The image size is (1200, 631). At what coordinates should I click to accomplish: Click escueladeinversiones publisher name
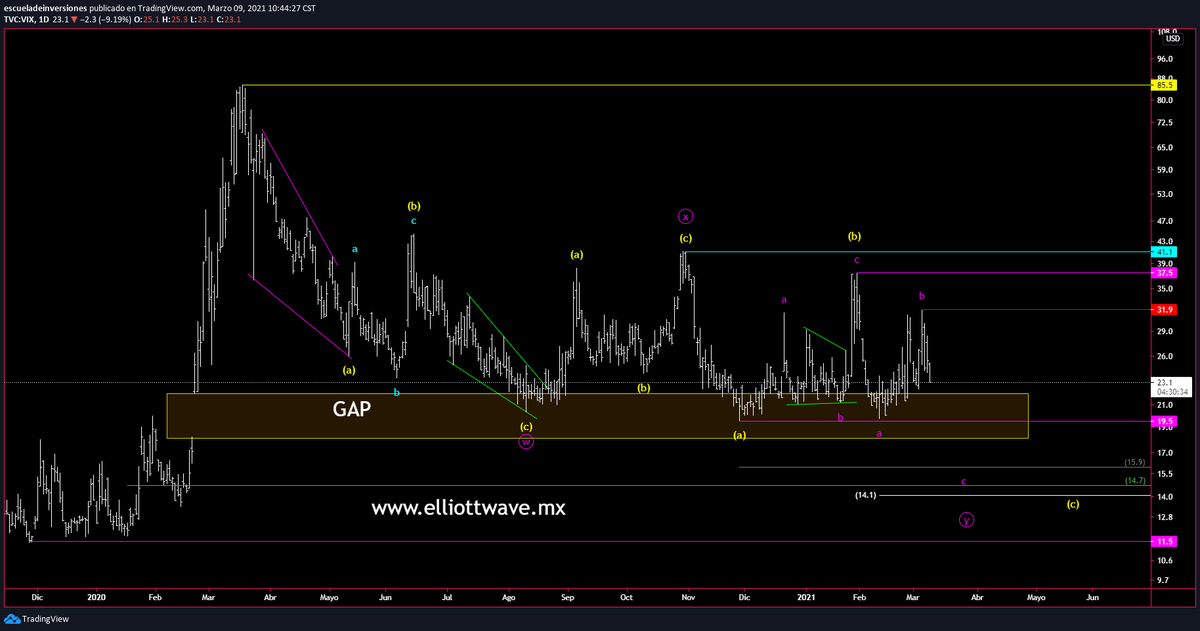pyautogui.click(x=43, y=6)
